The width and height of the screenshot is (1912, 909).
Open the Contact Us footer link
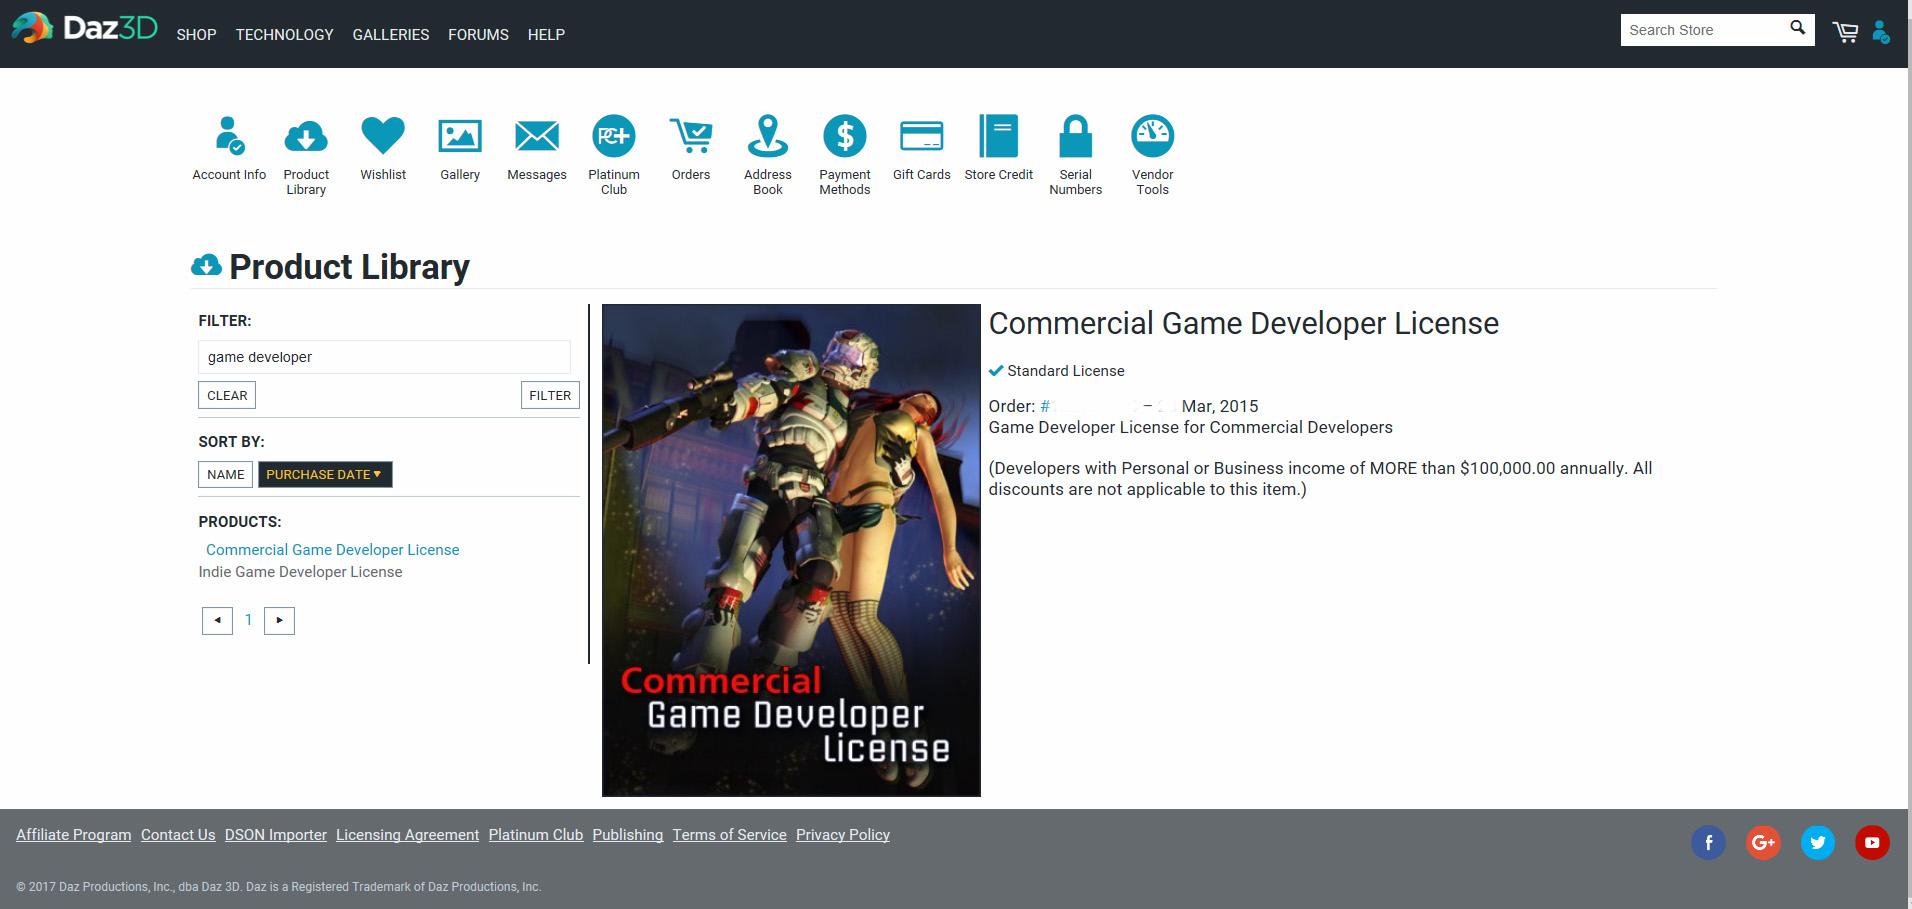click(178, 835)
